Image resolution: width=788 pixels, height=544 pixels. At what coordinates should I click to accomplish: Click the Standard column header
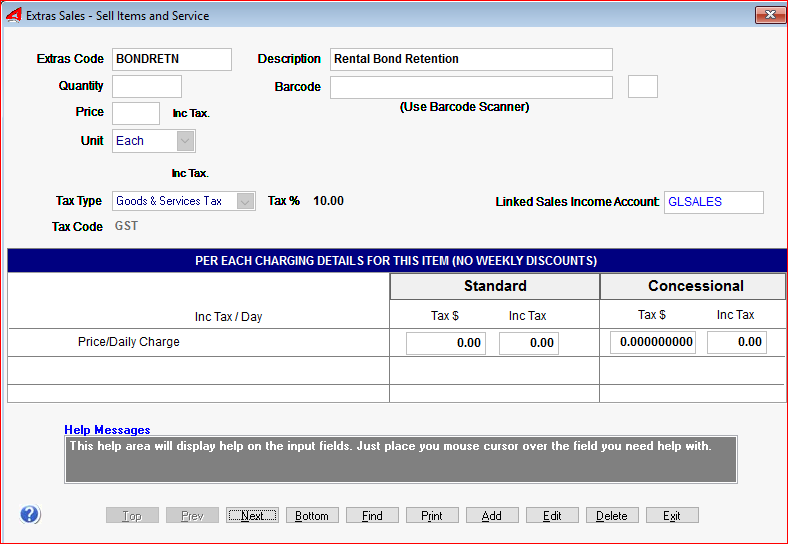coord(495,286)
